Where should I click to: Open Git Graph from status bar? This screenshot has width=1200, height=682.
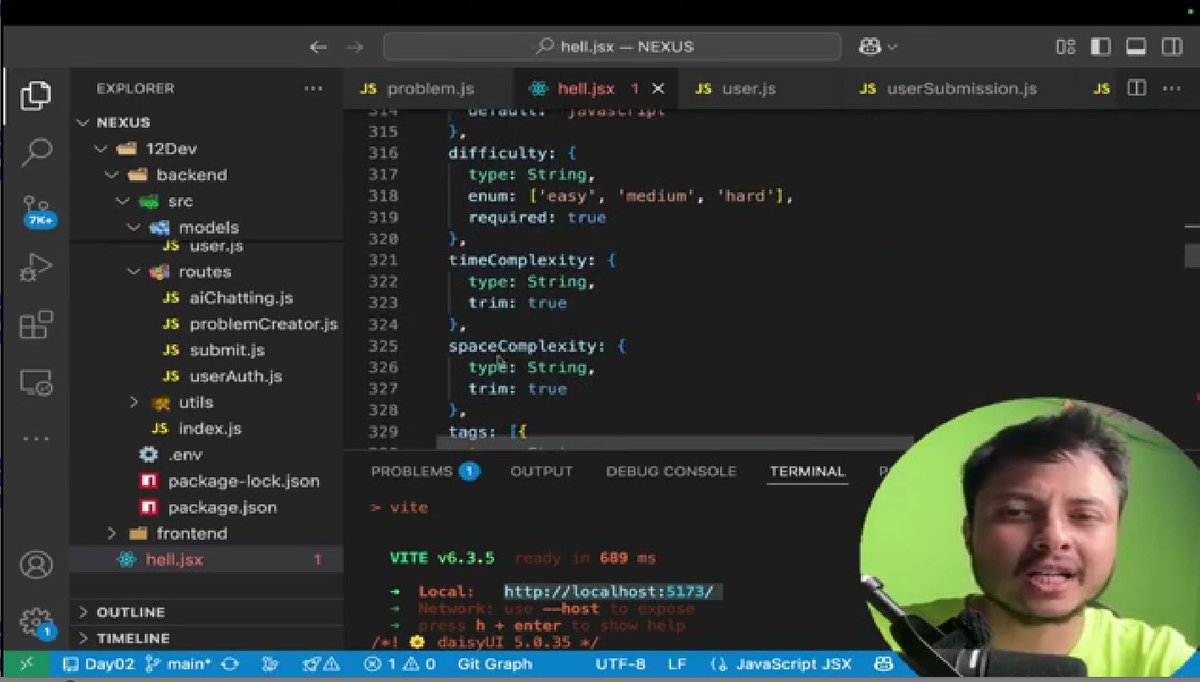tap(495, 664)
